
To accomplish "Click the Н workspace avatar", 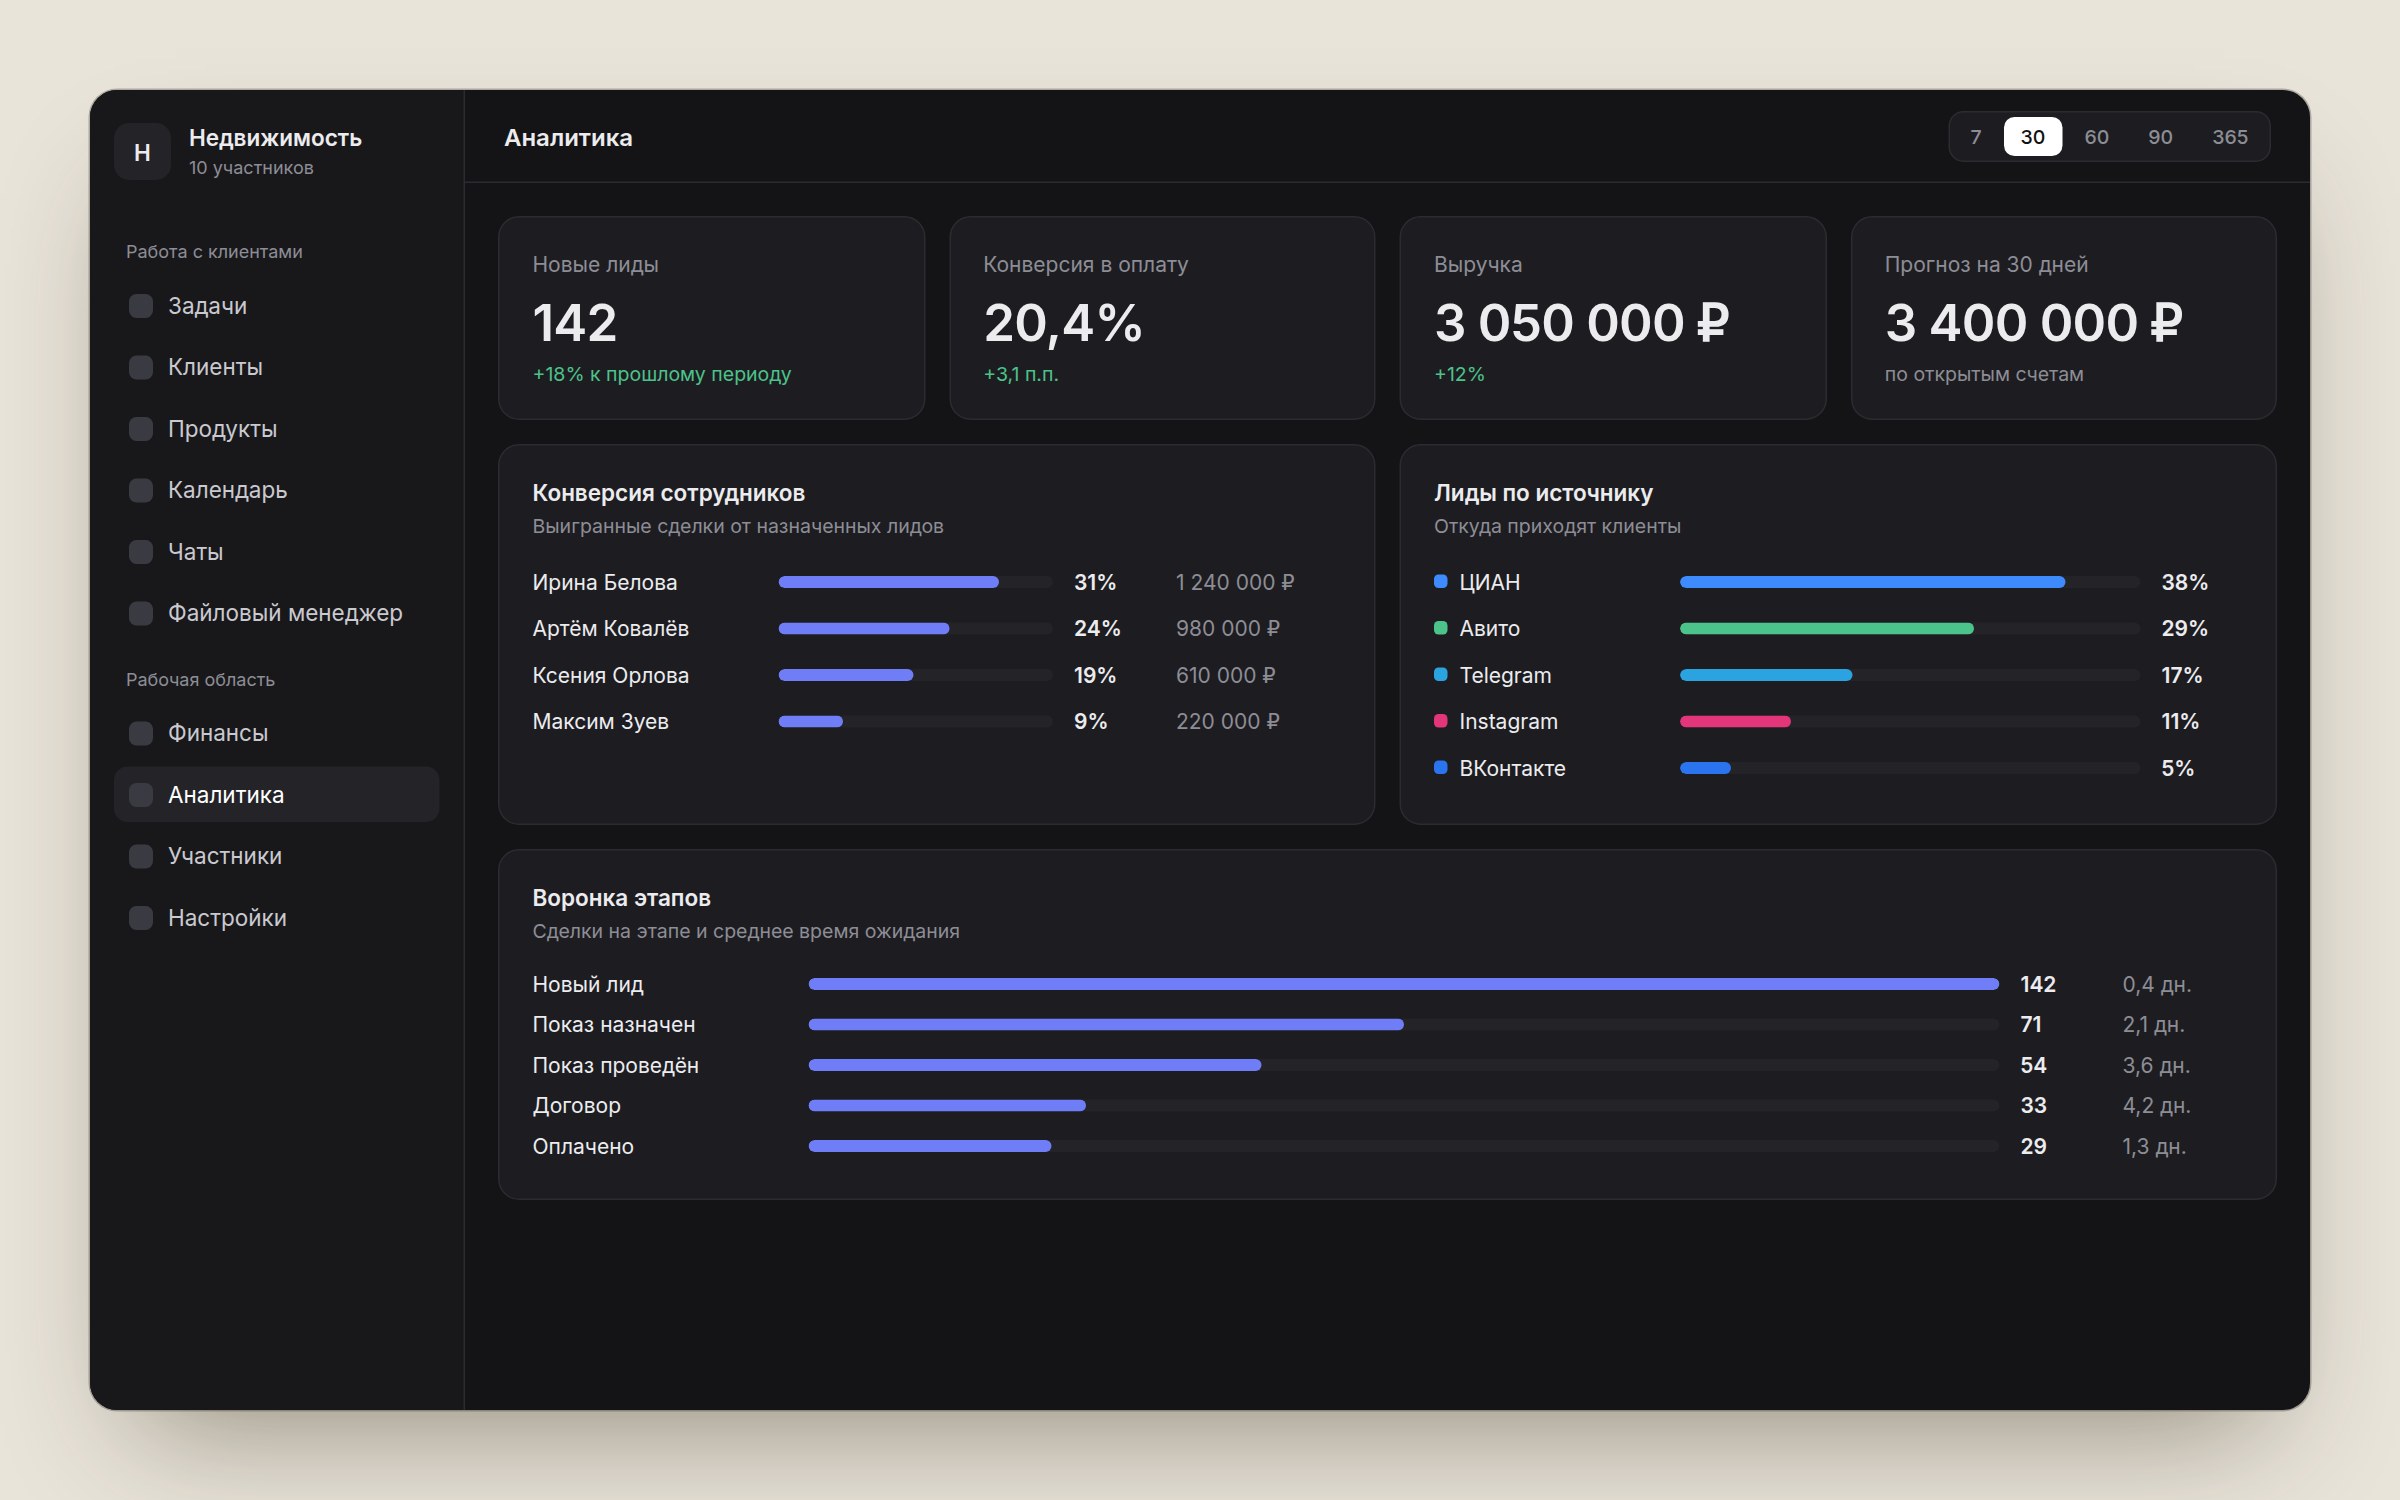I will [142, 152].
